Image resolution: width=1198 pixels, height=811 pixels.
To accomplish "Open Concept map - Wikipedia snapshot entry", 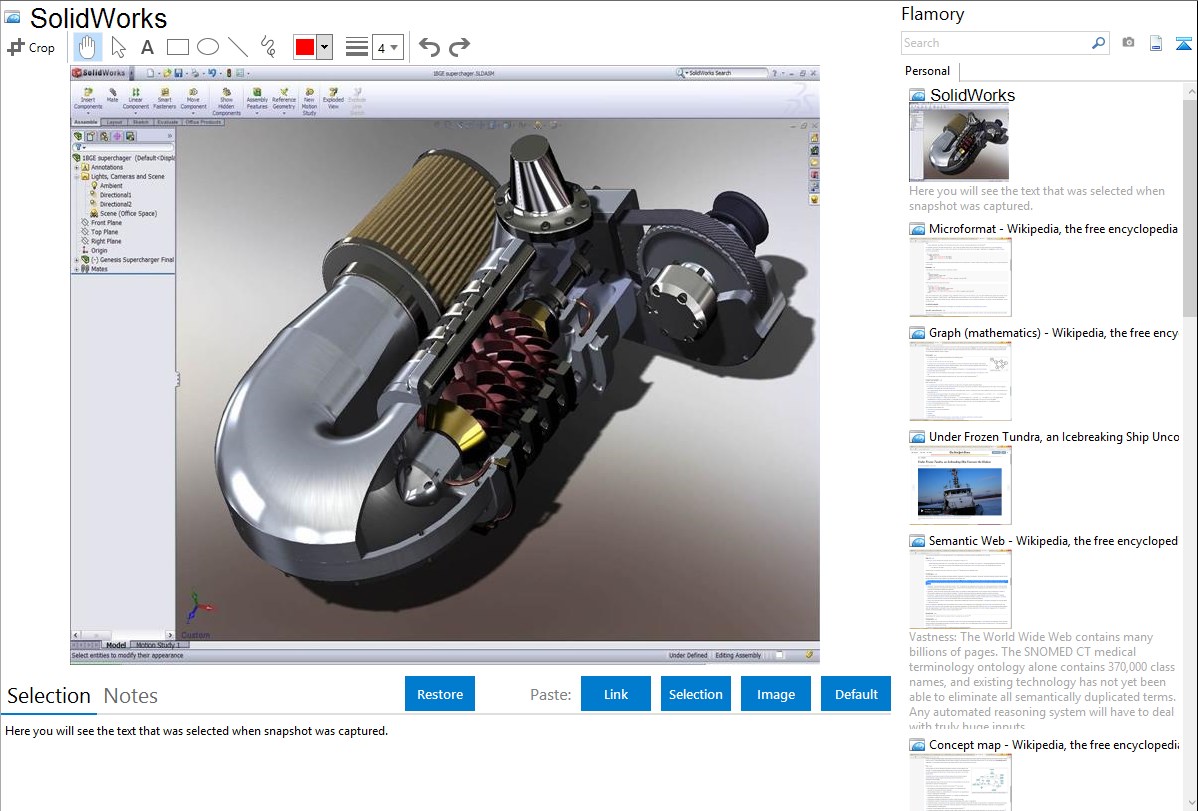I will click(x=1052, y=744).
